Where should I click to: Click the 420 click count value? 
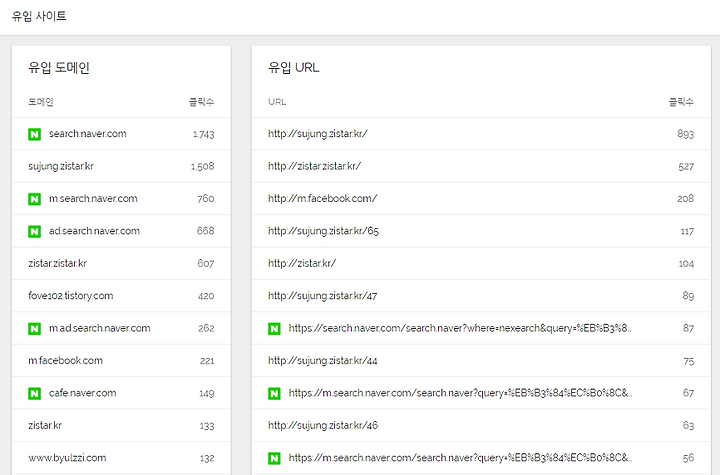(x=206, y=296)
